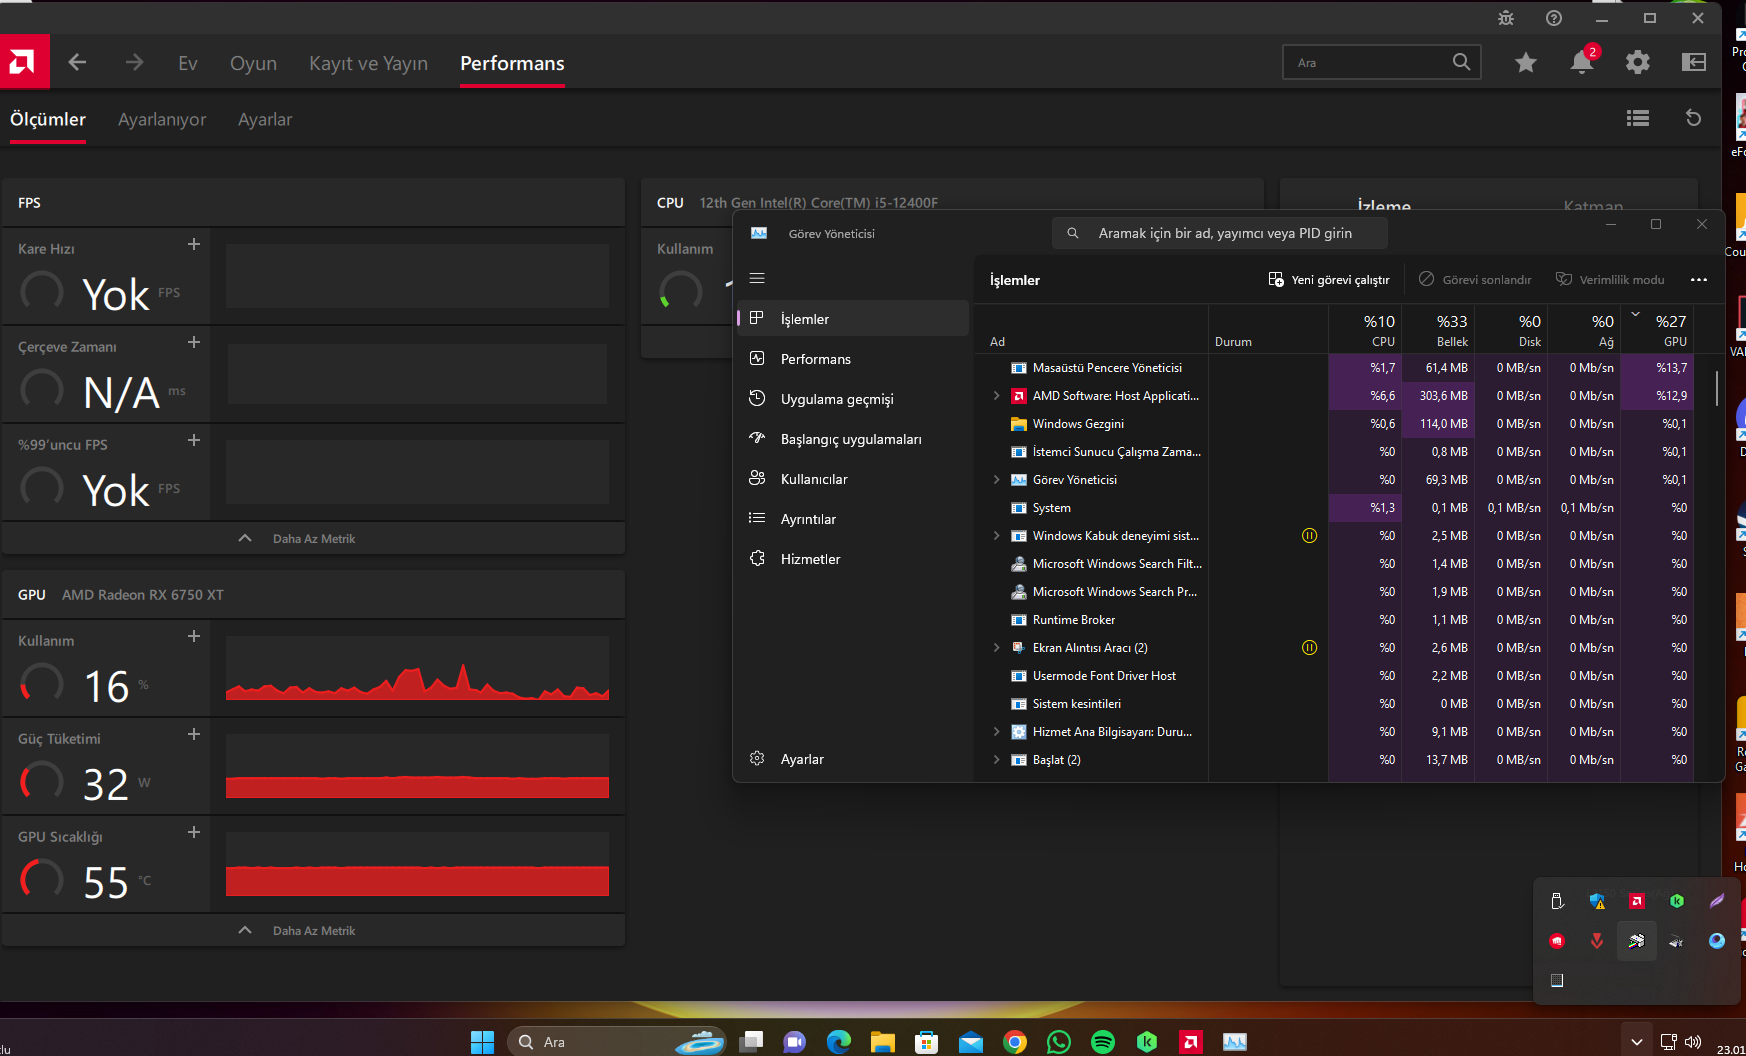Add %99'uncu FPS metric with plus
1746x1056 pixels.
(x=194, y=440)
